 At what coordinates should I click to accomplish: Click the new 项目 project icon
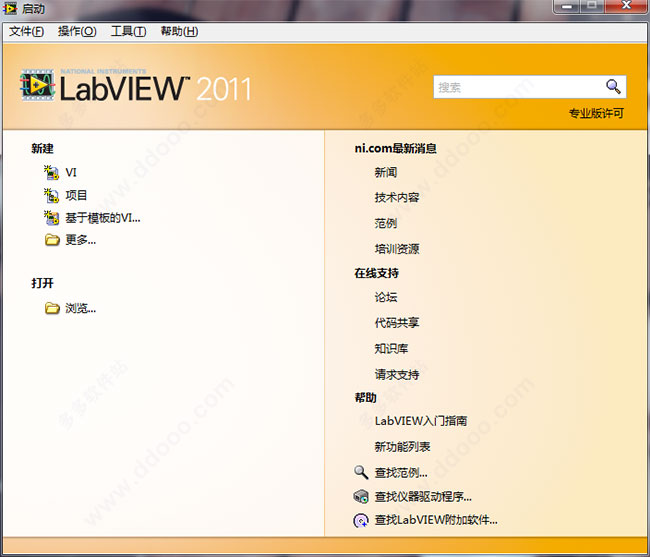point(51,195)
